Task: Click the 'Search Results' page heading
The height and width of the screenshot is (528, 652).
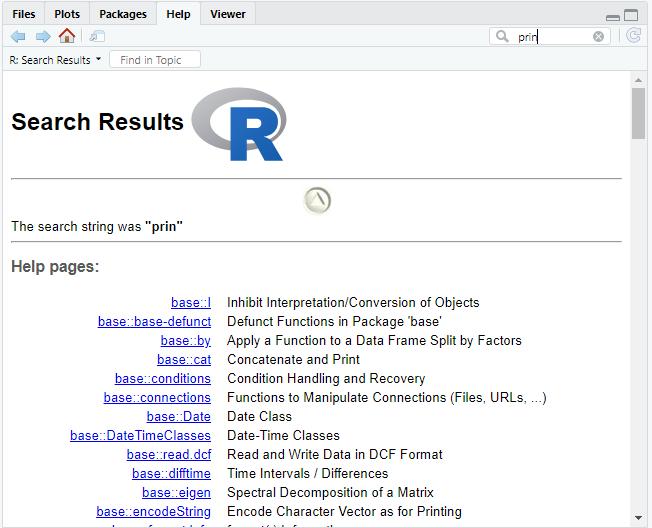Action: pos(97,122)
